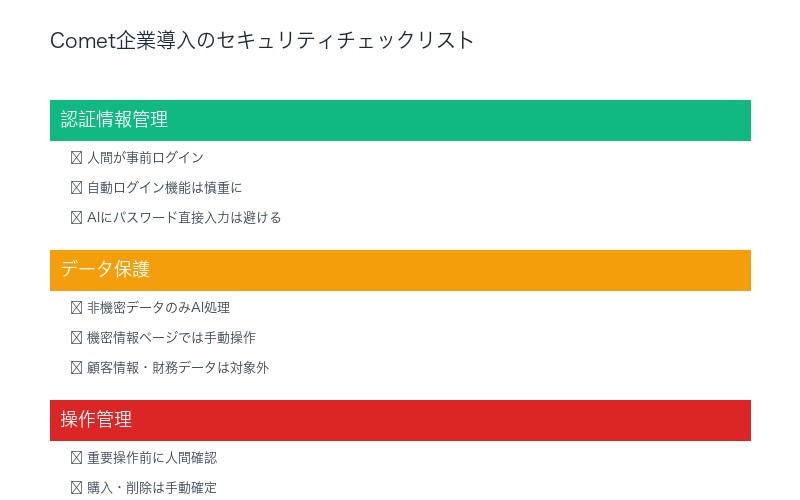Click the item text 重要操作前に人間確認
The image size is (800, 500).
pyautogui.click(x=152, y=458)
